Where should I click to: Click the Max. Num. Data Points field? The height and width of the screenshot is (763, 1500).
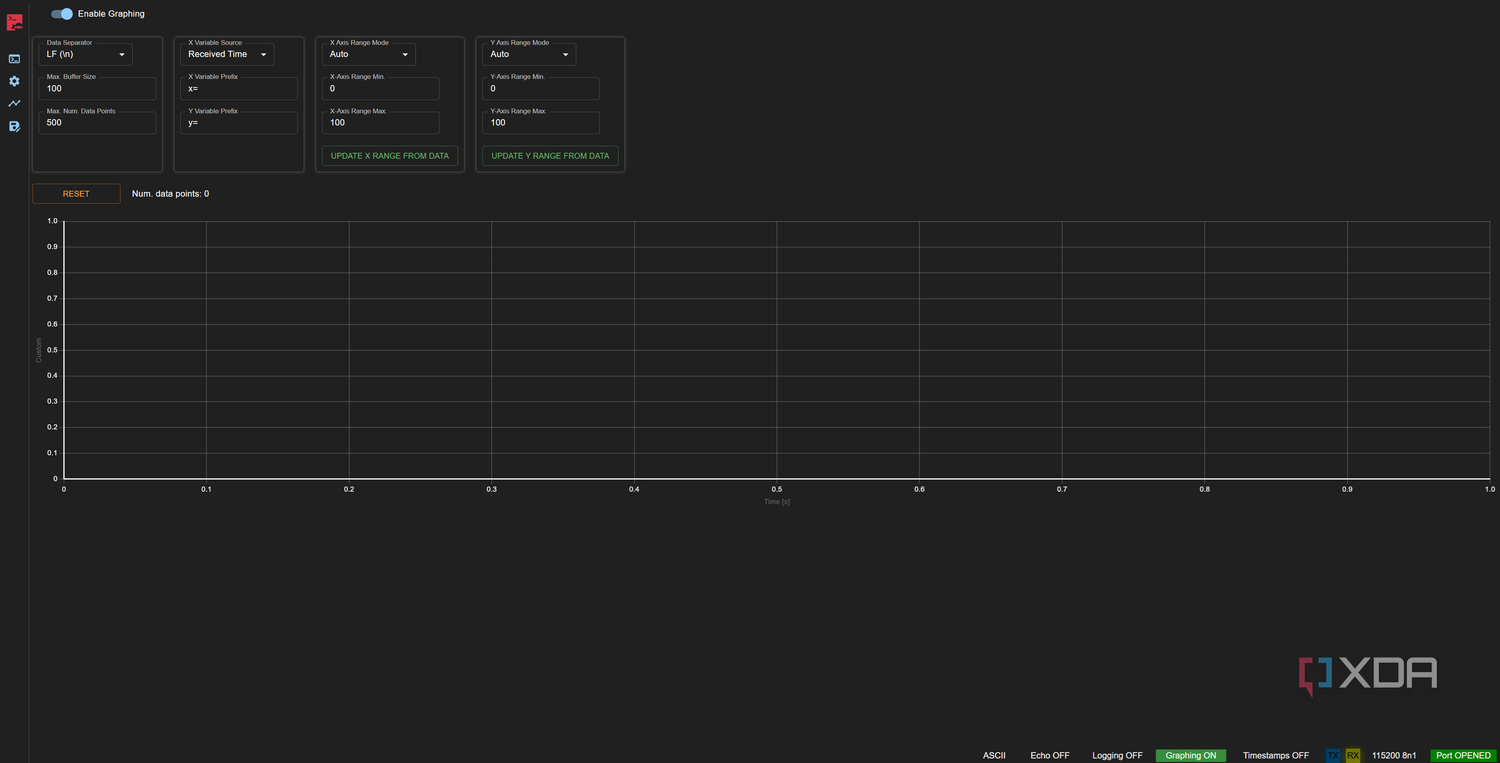point(98,123)
